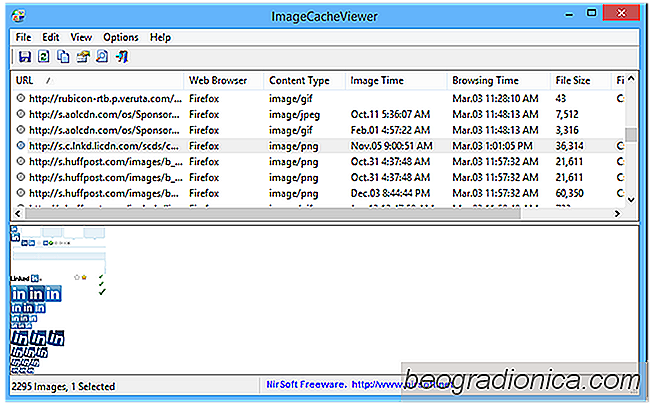Open the File menu
Viewport: 650px width, 405px height.
click(x=24, y=37)
